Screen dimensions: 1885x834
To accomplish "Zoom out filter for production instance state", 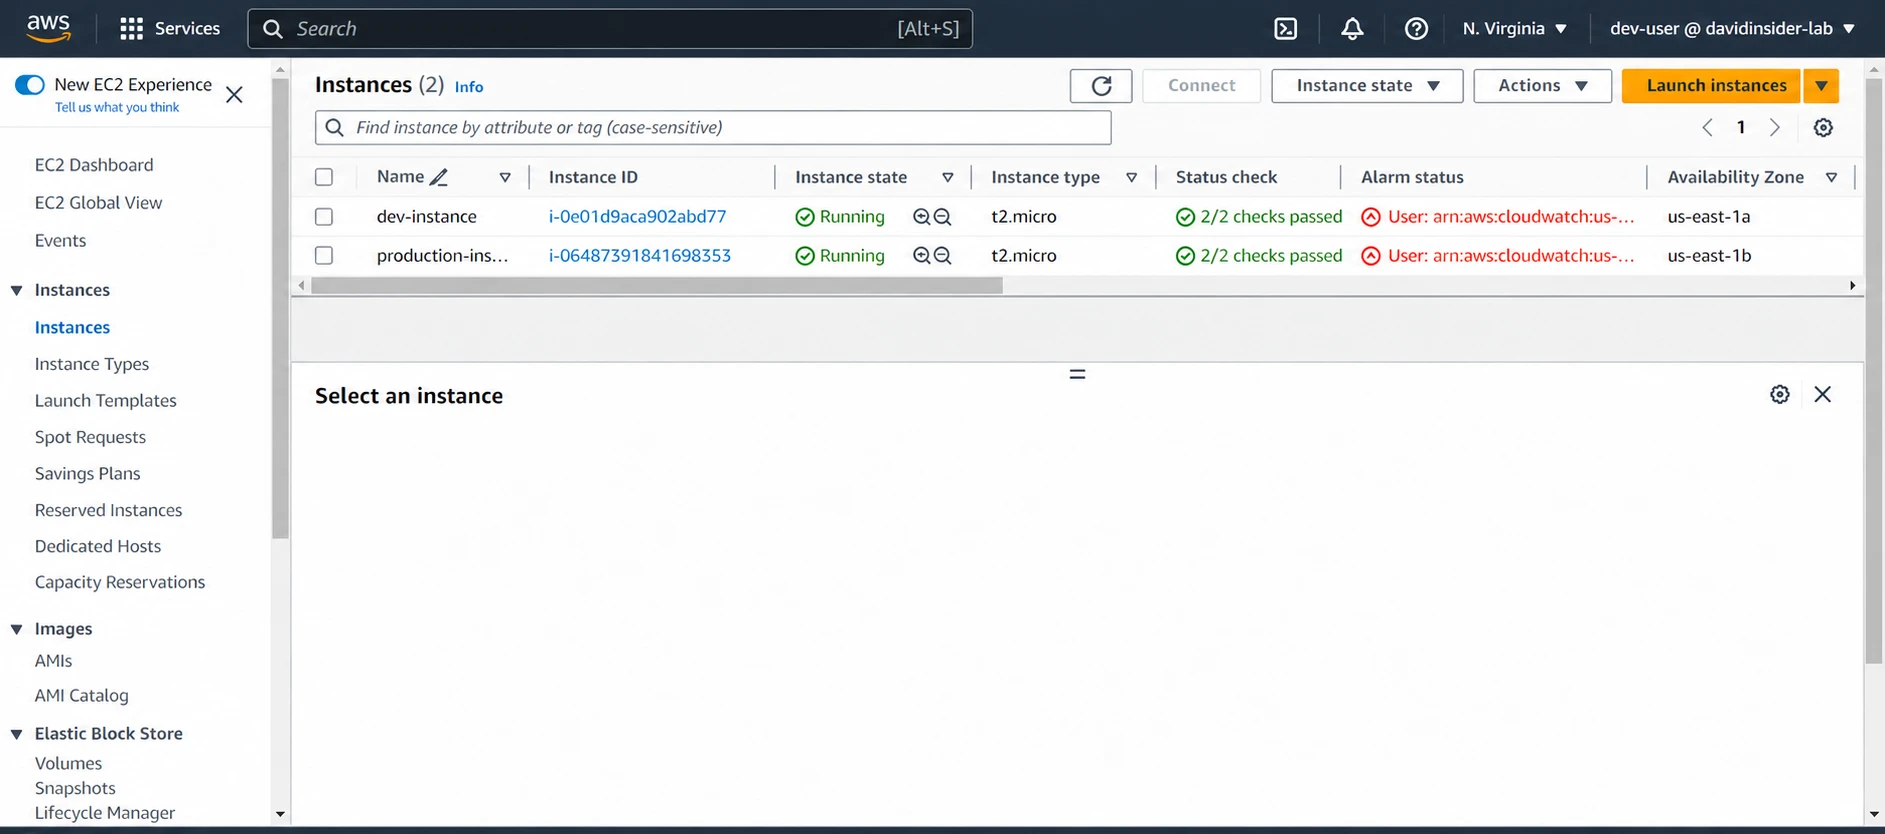I will (942, 256).
